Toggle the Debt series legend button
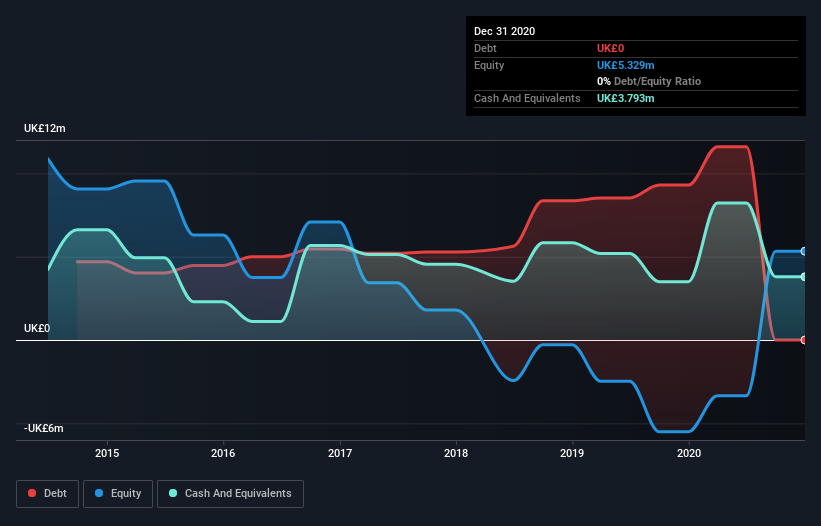Image resolution: width=821 pixels, height=526 pixels. pyautogui.click(x=48, y=494)
